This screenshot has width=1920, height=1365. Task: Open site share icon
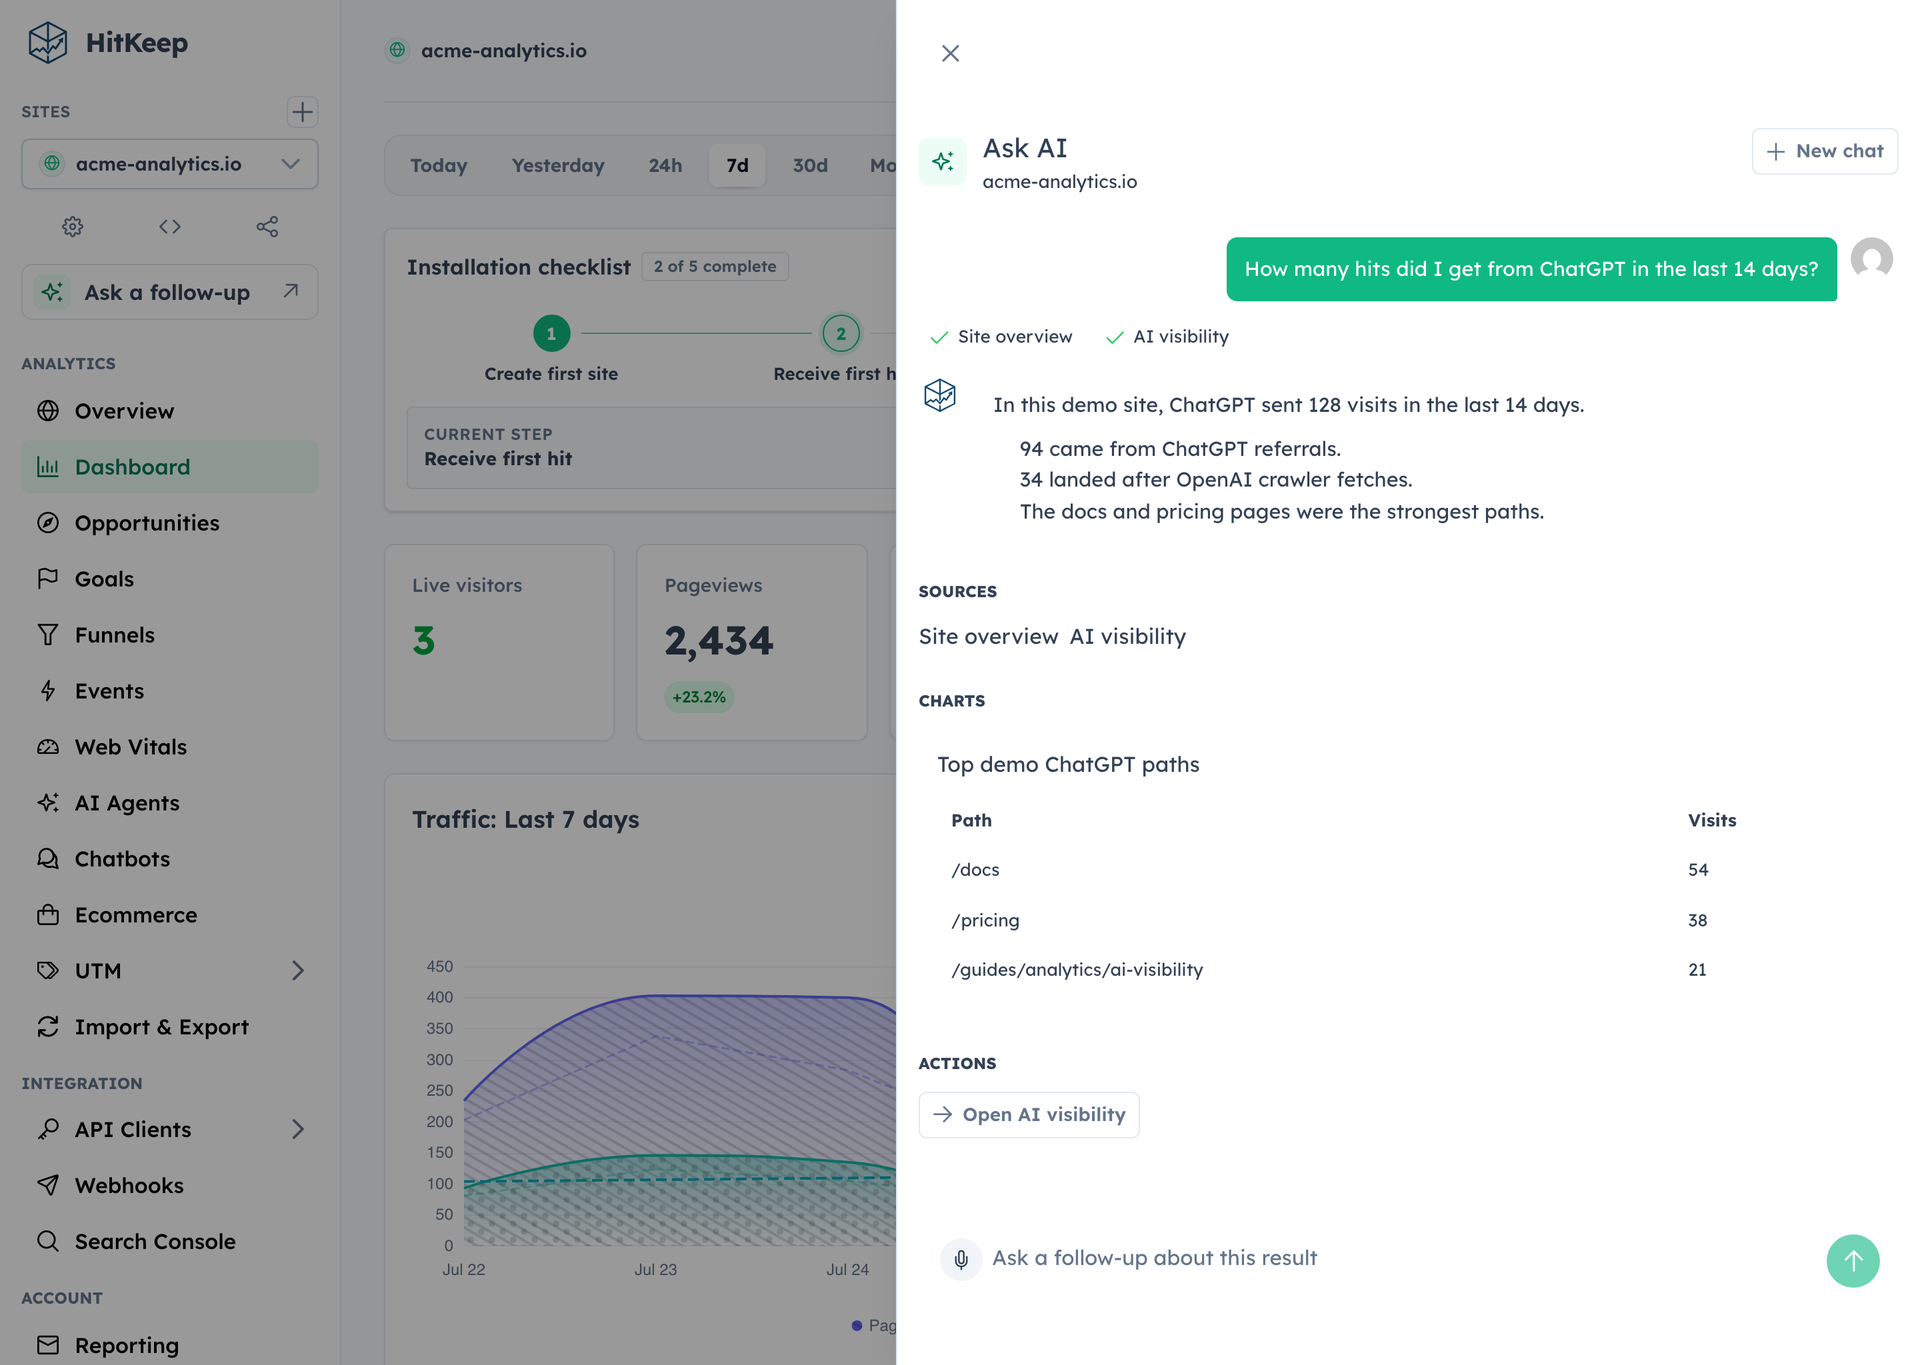point(267,227)
